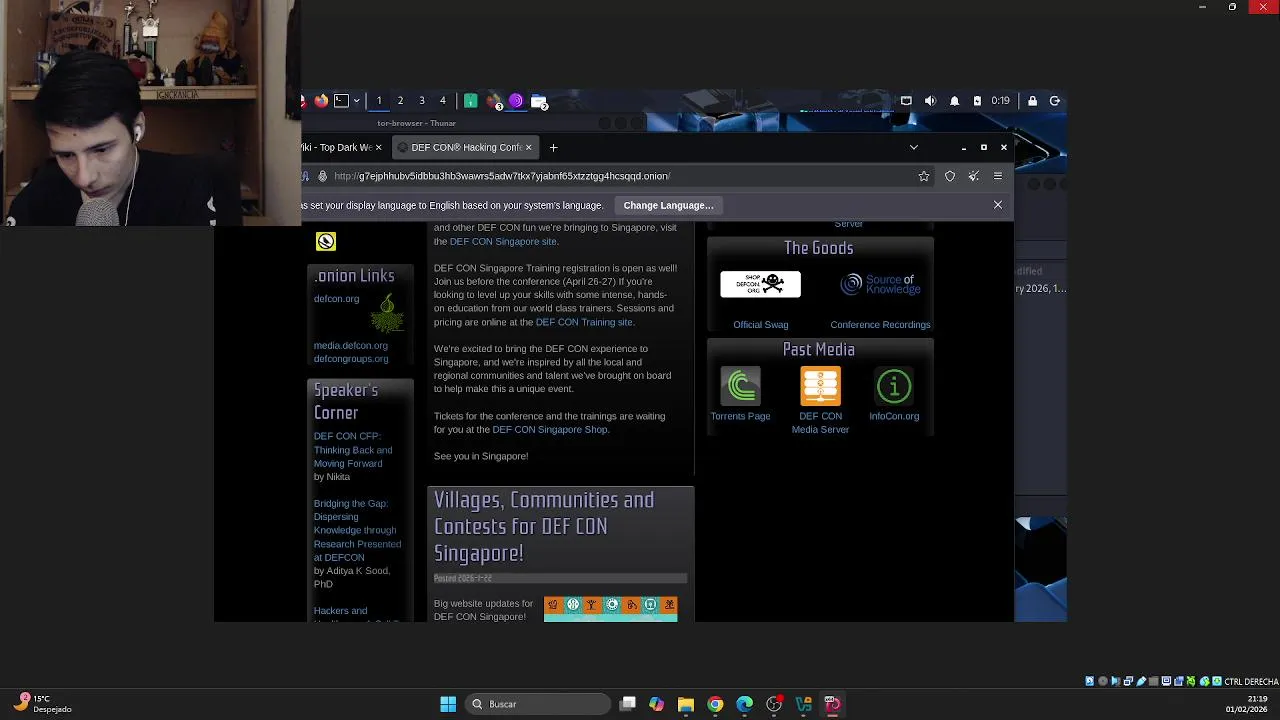Screen dimensions: 1280x720
Task: Click the DEF CON Singapore banner thumbnail
Action: [611, 609]
